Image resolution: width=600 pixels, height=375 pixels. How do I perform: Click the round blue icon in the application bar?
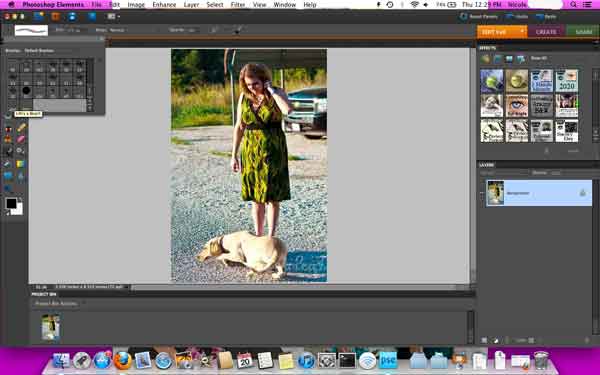[73, 16]
